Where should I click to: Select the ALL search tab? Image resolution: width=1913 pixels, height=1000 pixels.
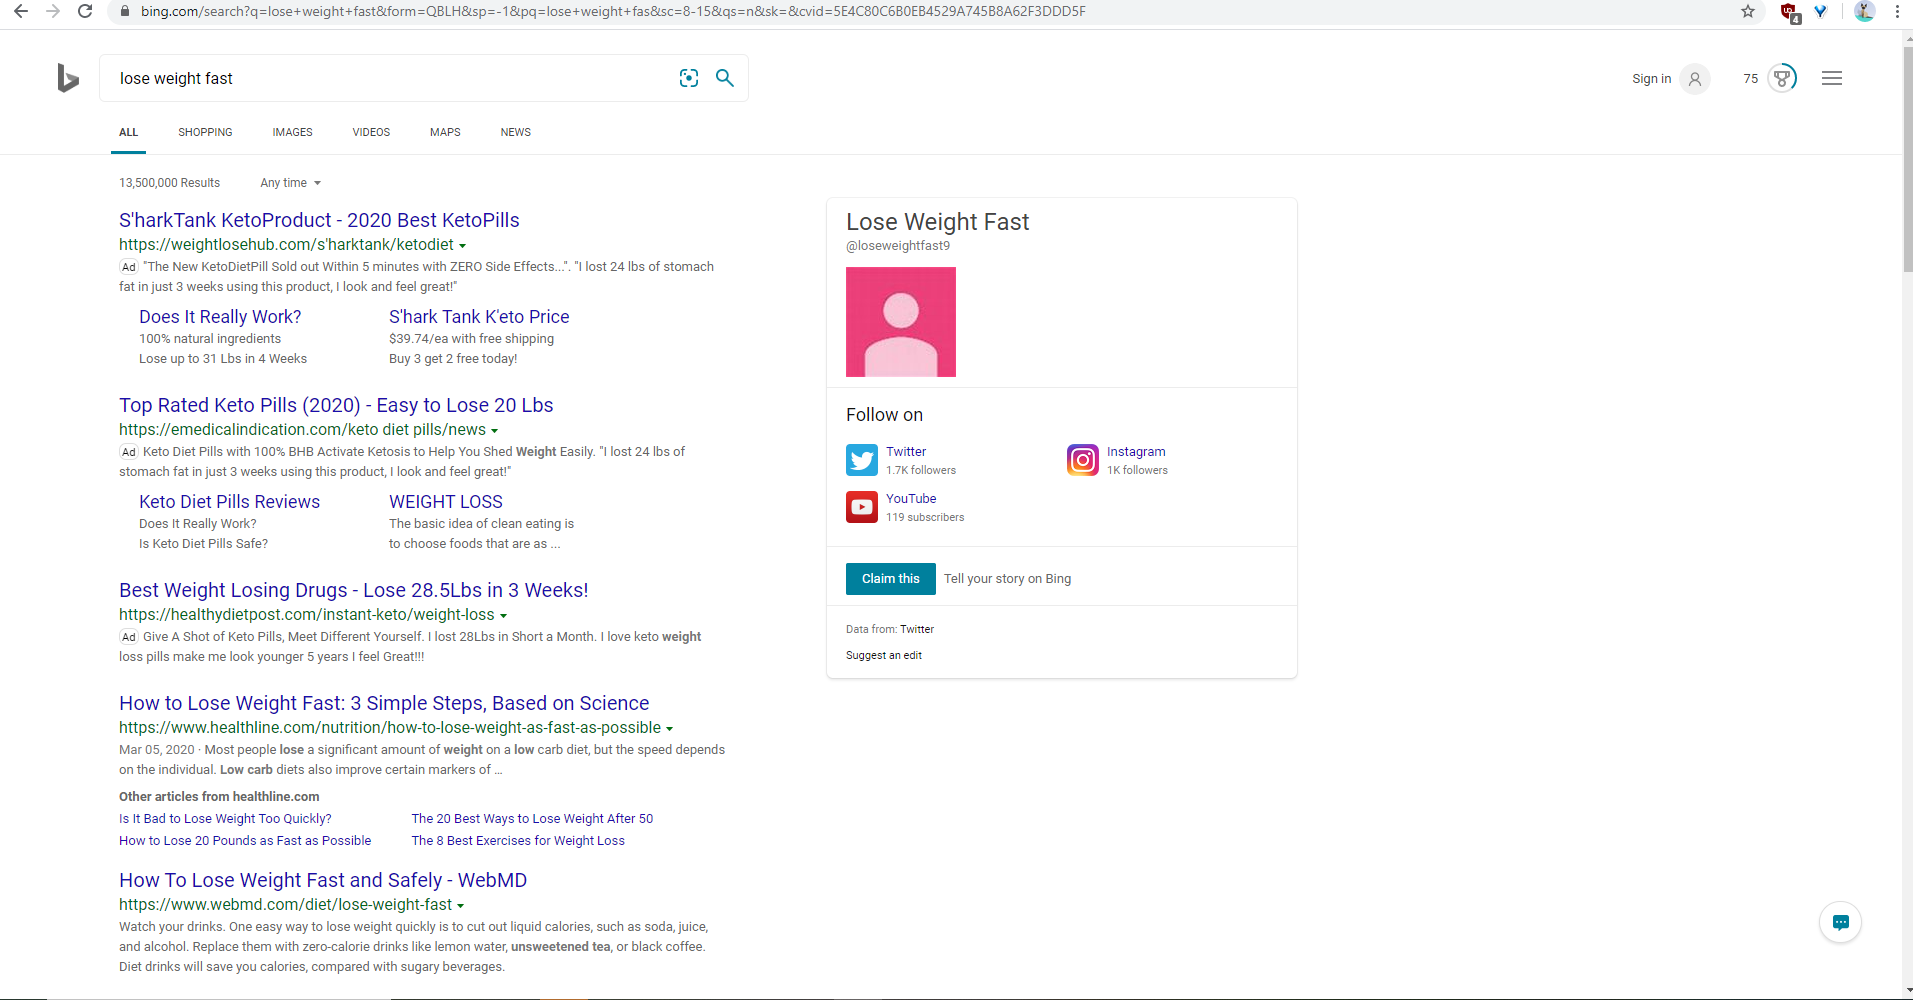129,132
